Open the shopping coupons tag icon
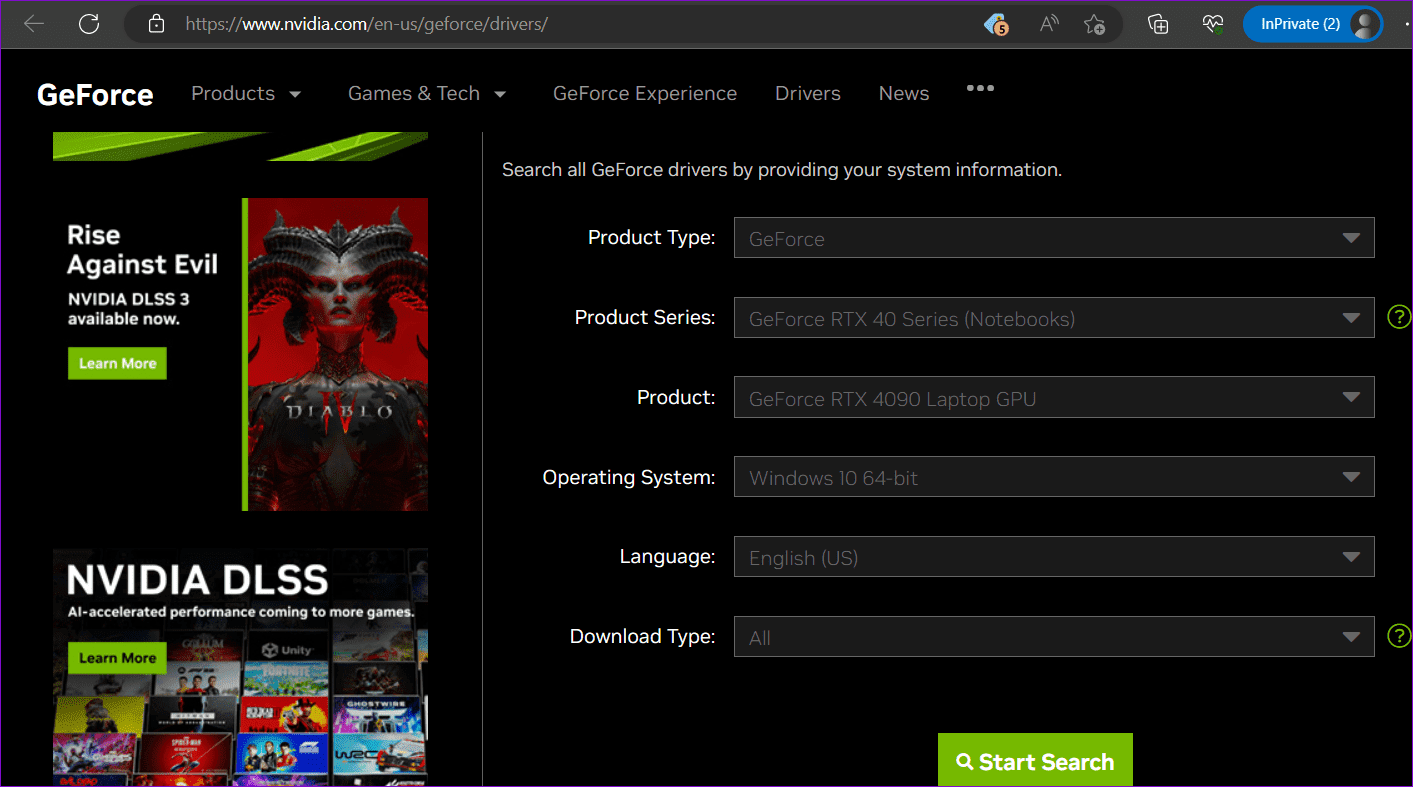Image resolution: width=1413 pixels, height=787 pixels. [995, 24]
